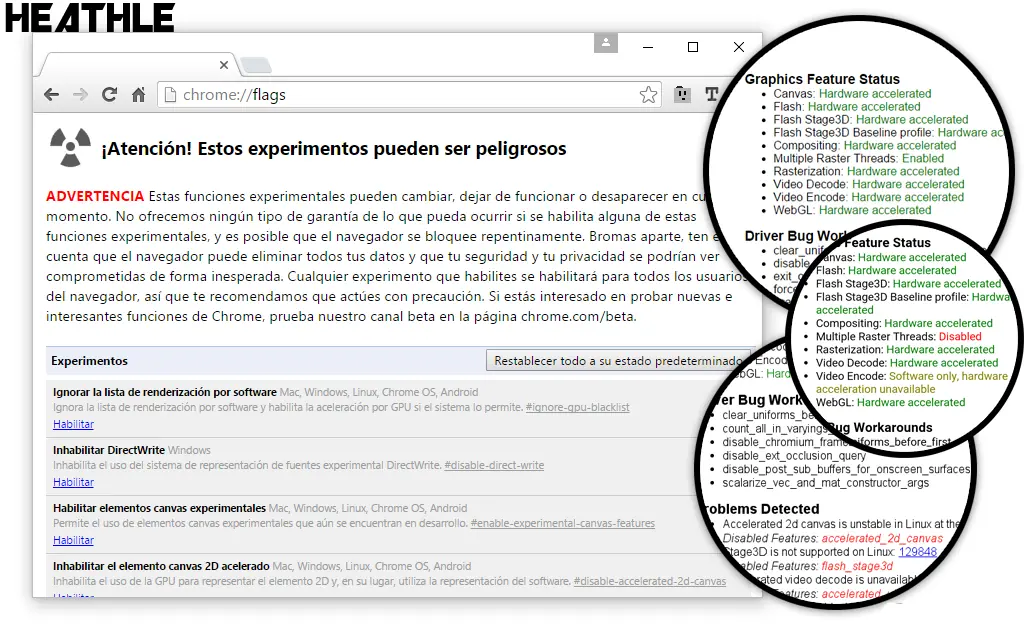Click the page icon in the address bar
Image resolution: width=1024 pixels, height=628 pixels.
pyautogui.click(x=170, y=95)
